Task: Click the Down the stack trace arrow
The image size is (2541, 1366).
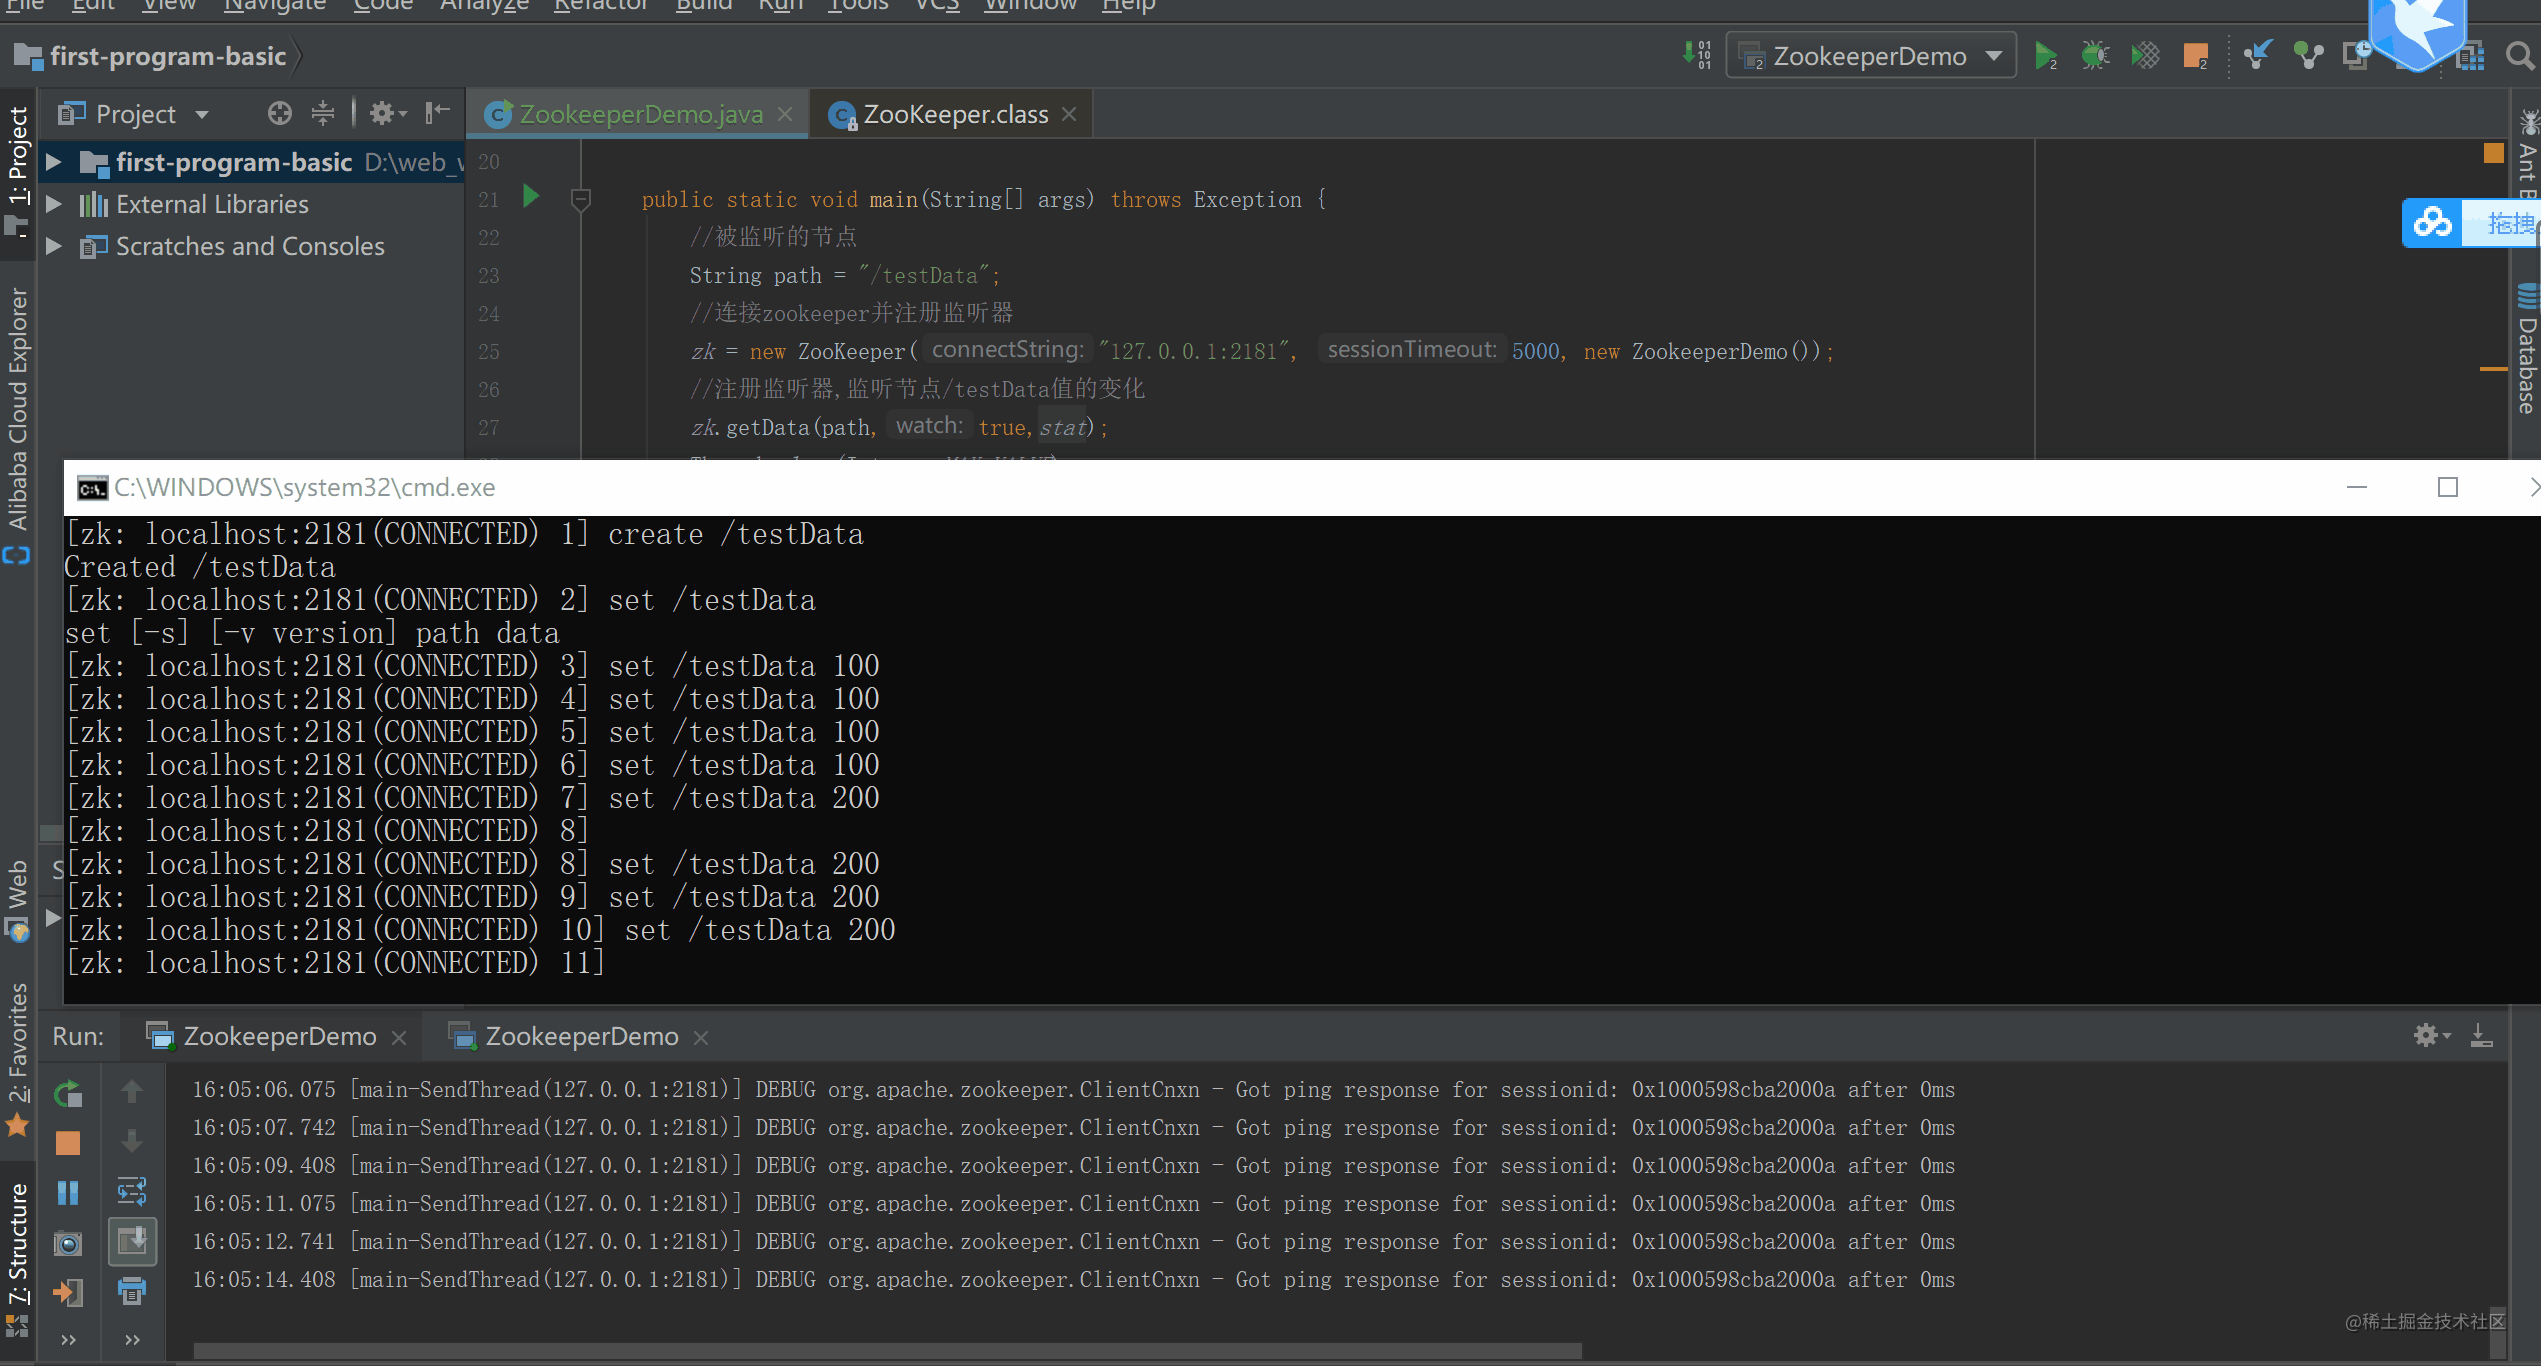Action: pyautogui.click(x=132, y=1141)
